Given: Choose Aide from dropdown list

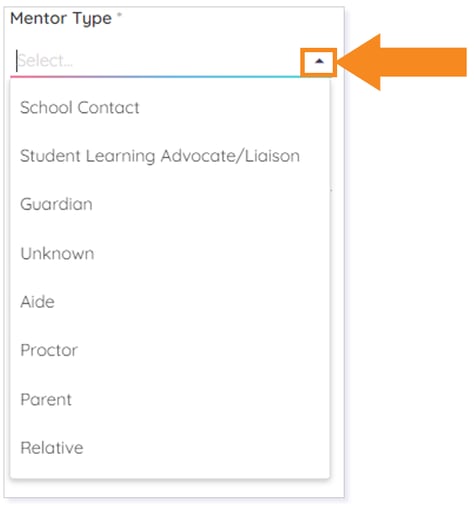Looking at the screenshot, I should pyautogui.click(x=170, y=302).
